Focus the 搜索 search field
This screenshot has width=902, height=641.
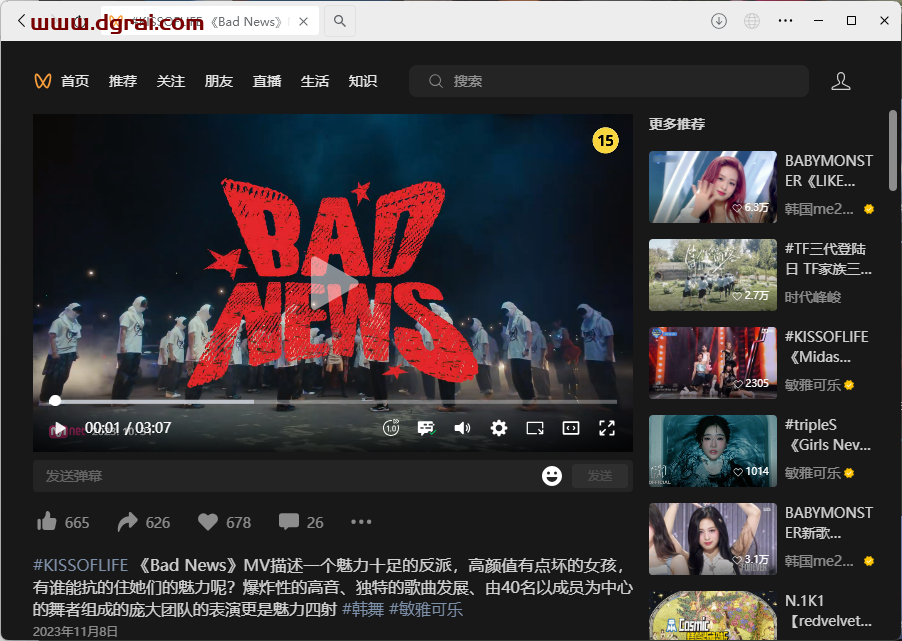pyautogui.click(x=609, y=81)
